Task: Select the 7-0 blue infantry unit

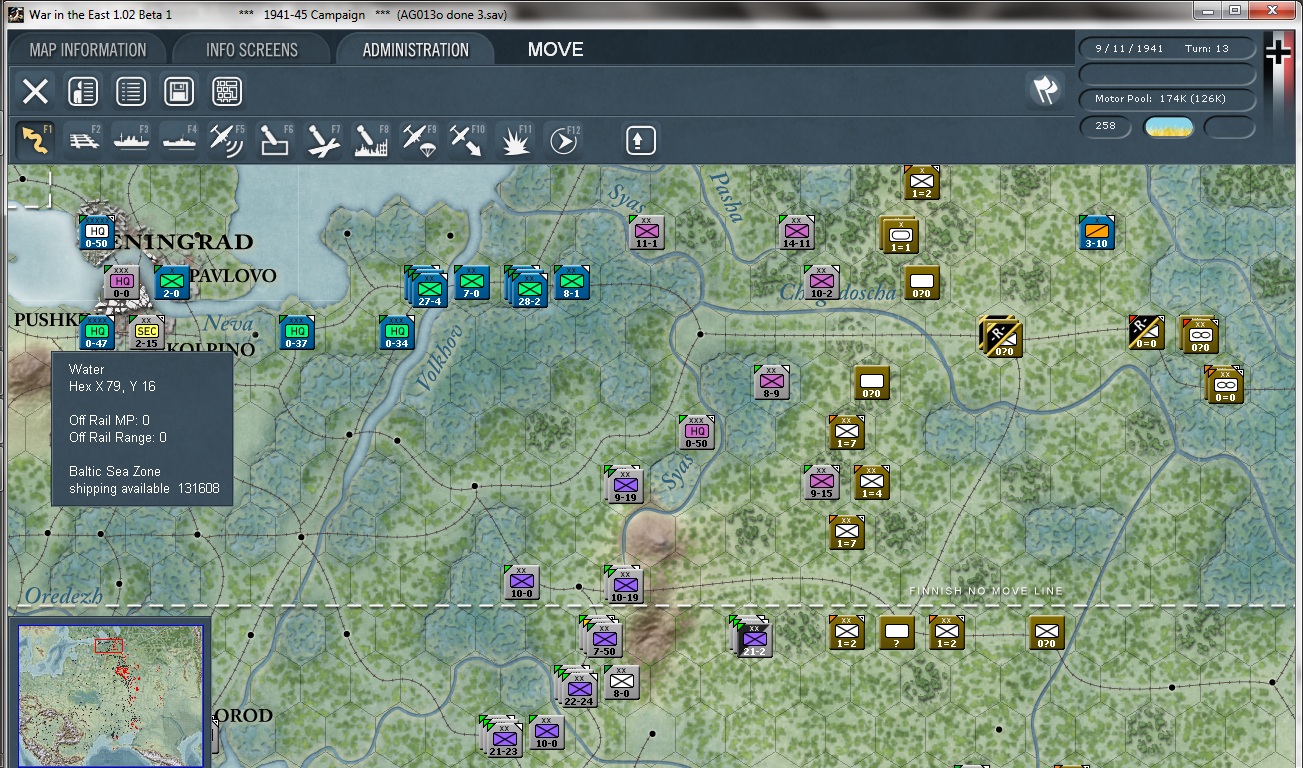Action: click(x=471, y=283)
